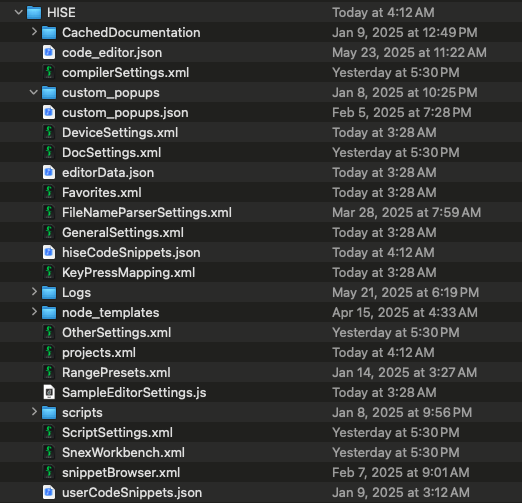522x503 pixels.
Task: Select the hiseCodeSnippets.json file name
Action: click(131, 253)
